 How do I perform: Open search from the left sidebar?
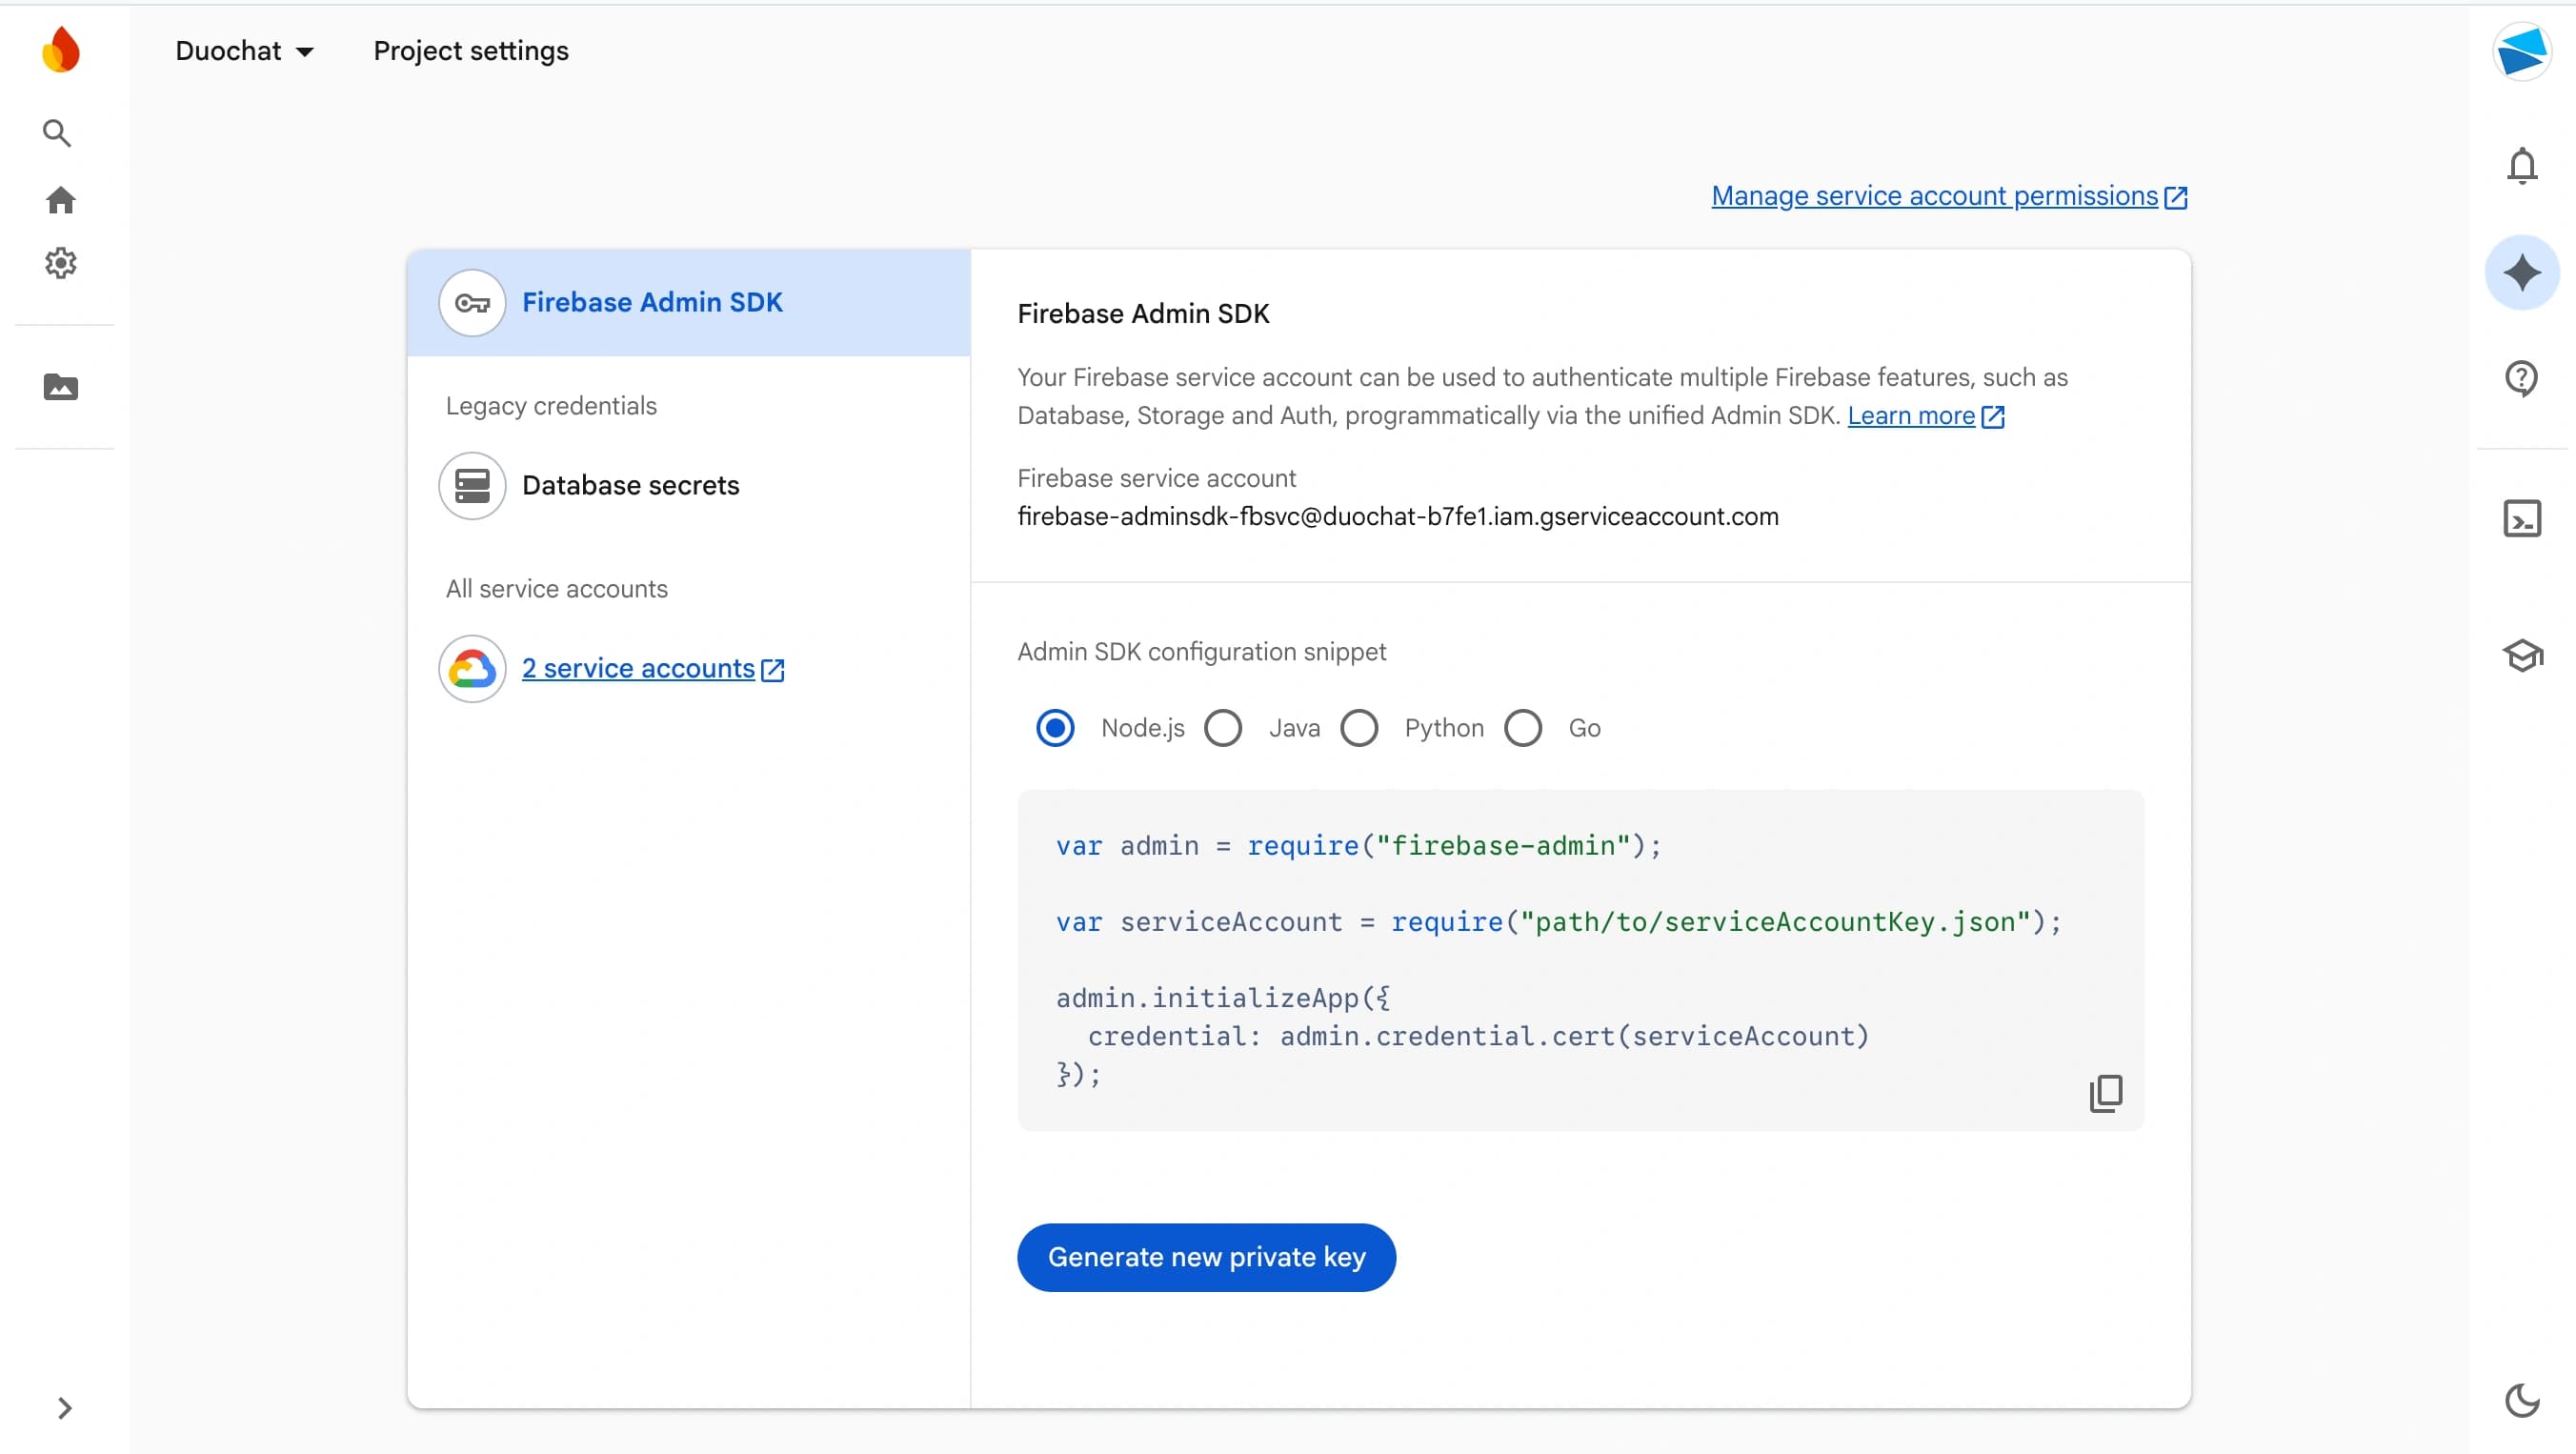[x=57, y=133]
